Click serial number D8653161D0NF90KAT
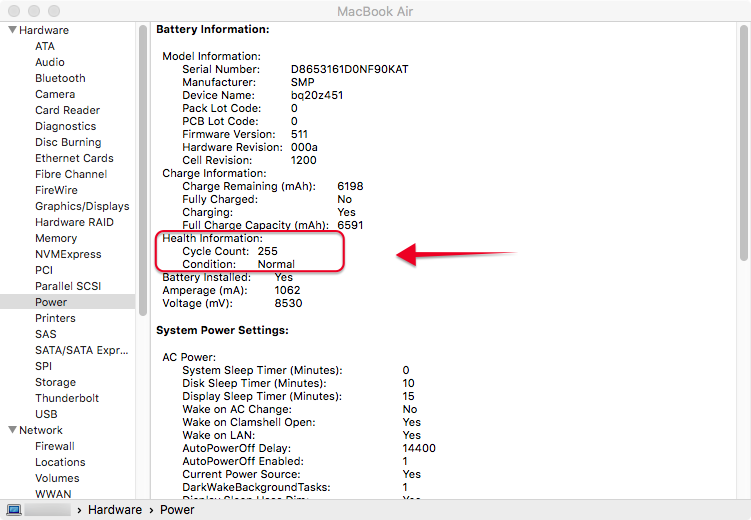This screenshot has height=520, width=751. (x=350, y=69)
